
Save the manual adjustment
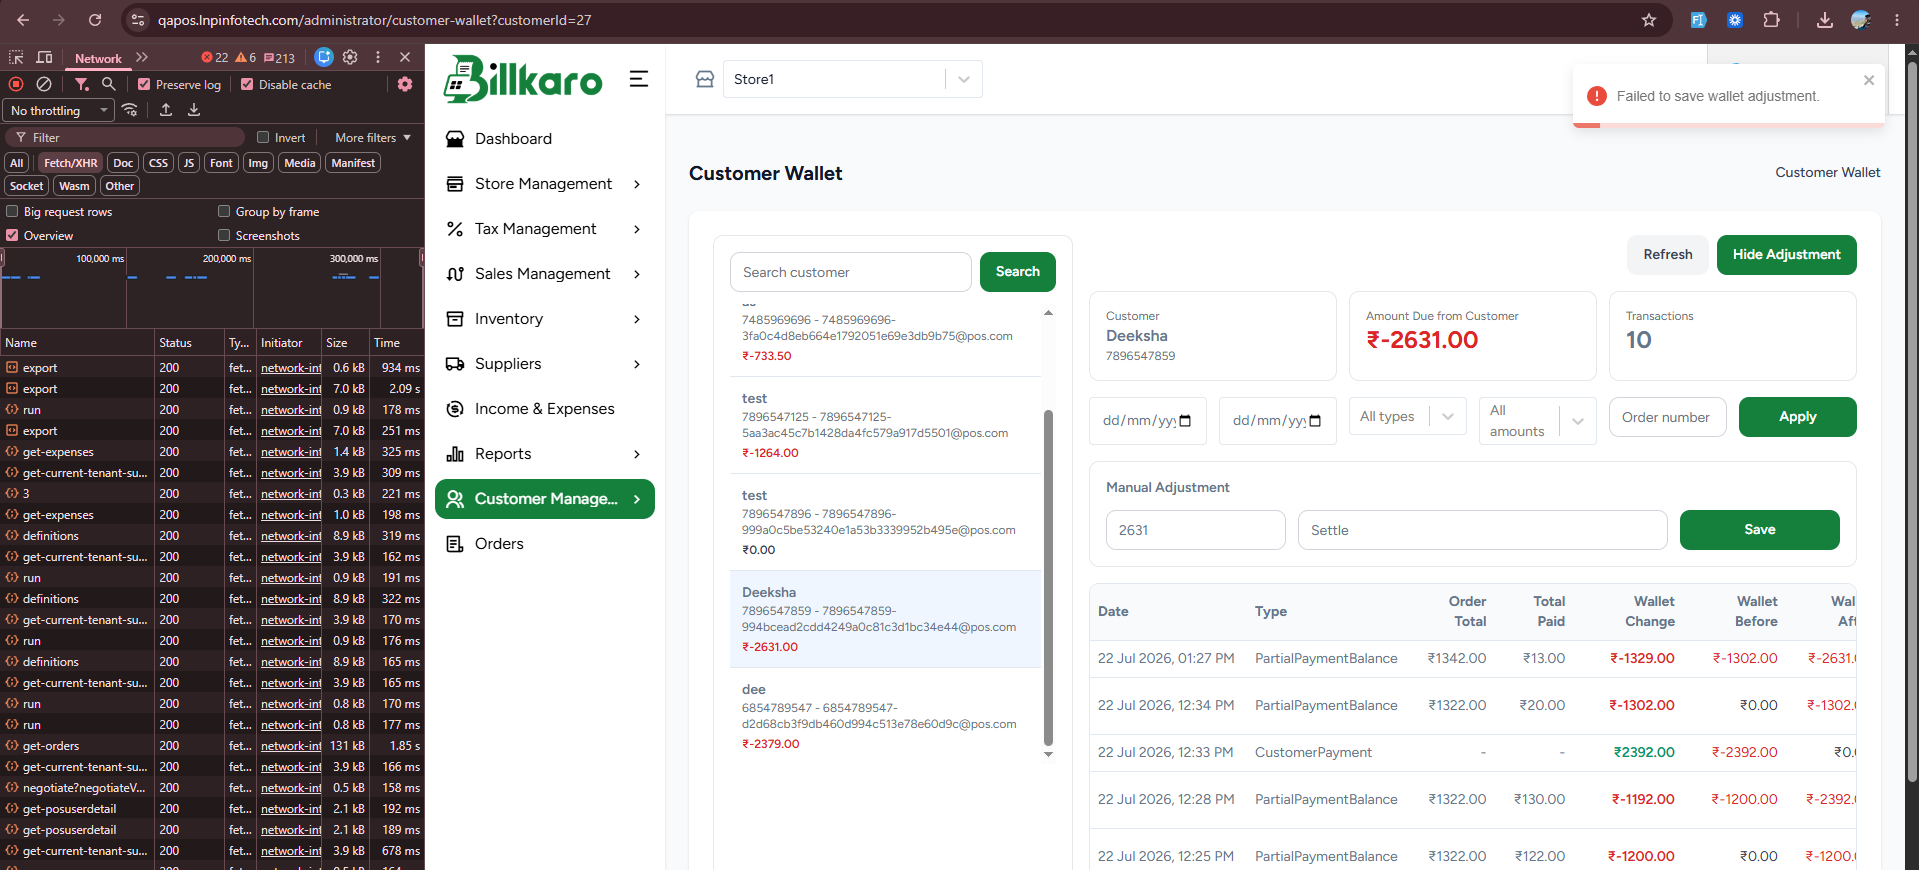pyautogui.click(x=1759, y=530)
